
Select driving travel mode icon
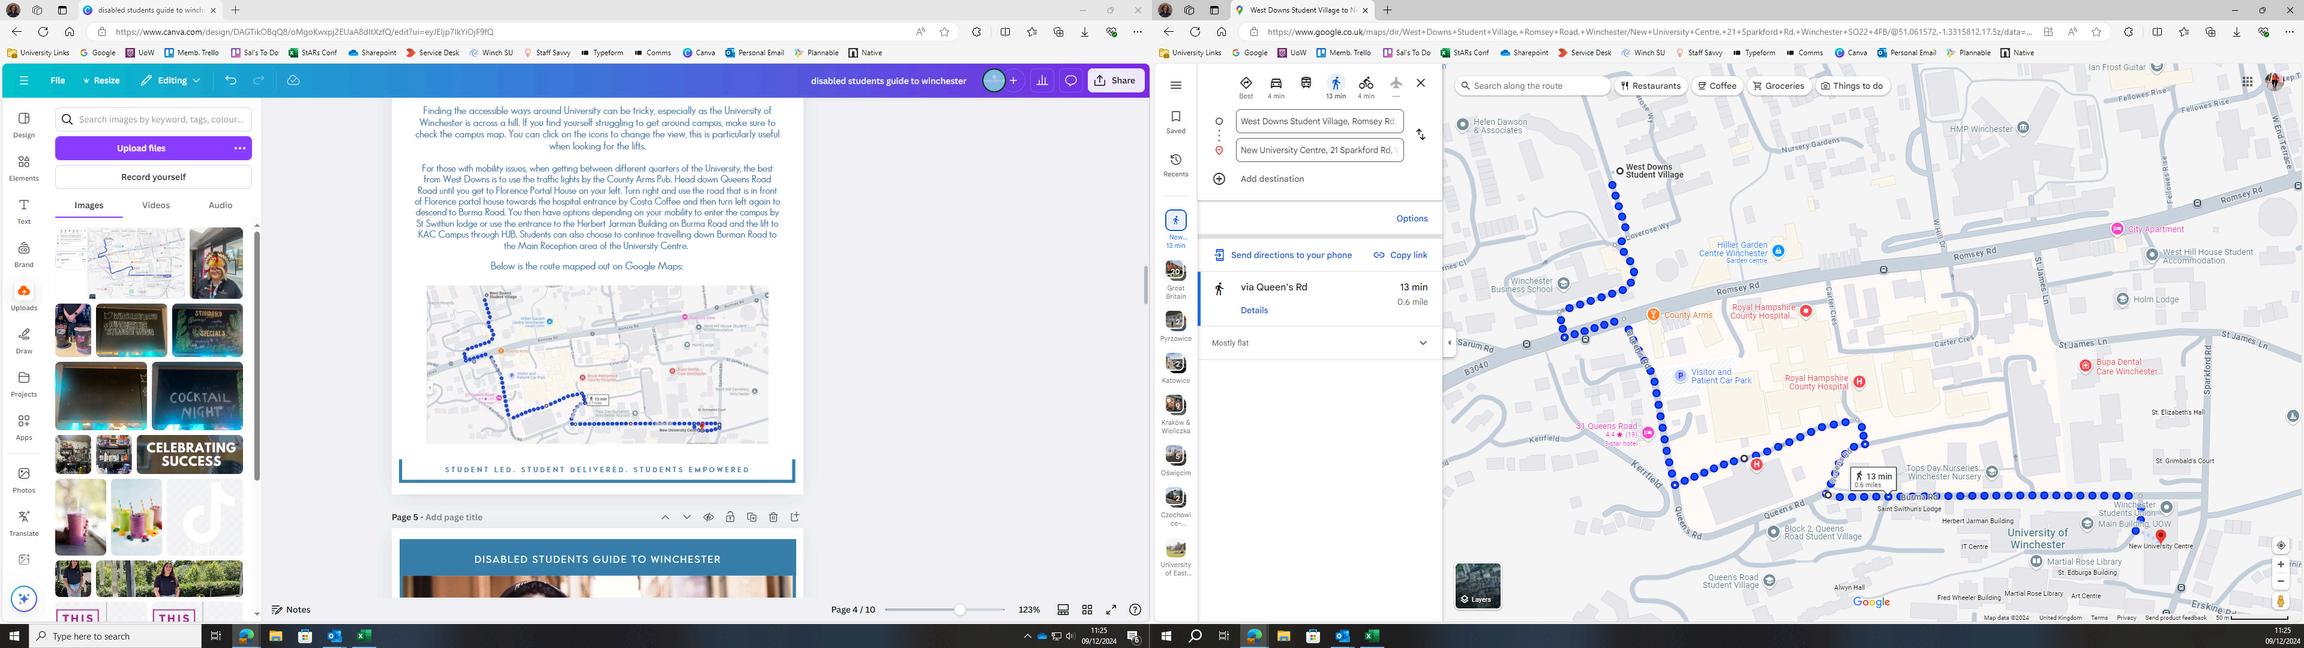click(x=1276, y=87)
